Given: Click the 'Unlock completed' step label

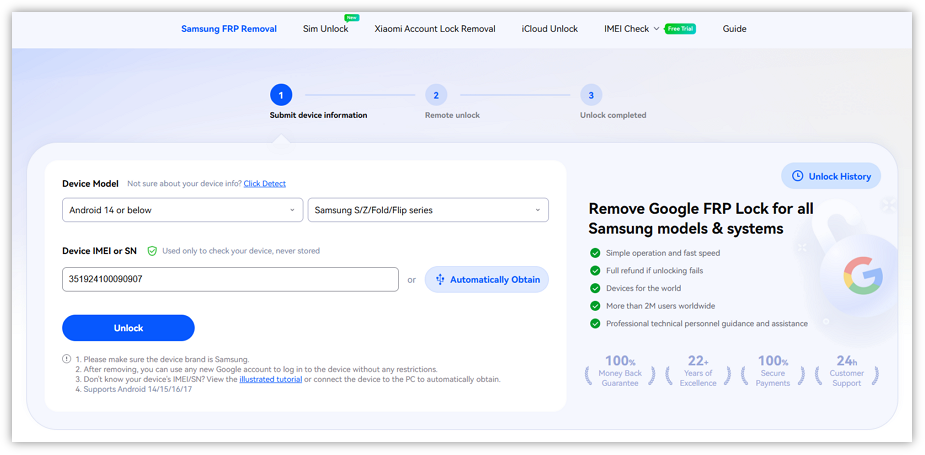Looking at the screenshot, I should pos(613,115).
